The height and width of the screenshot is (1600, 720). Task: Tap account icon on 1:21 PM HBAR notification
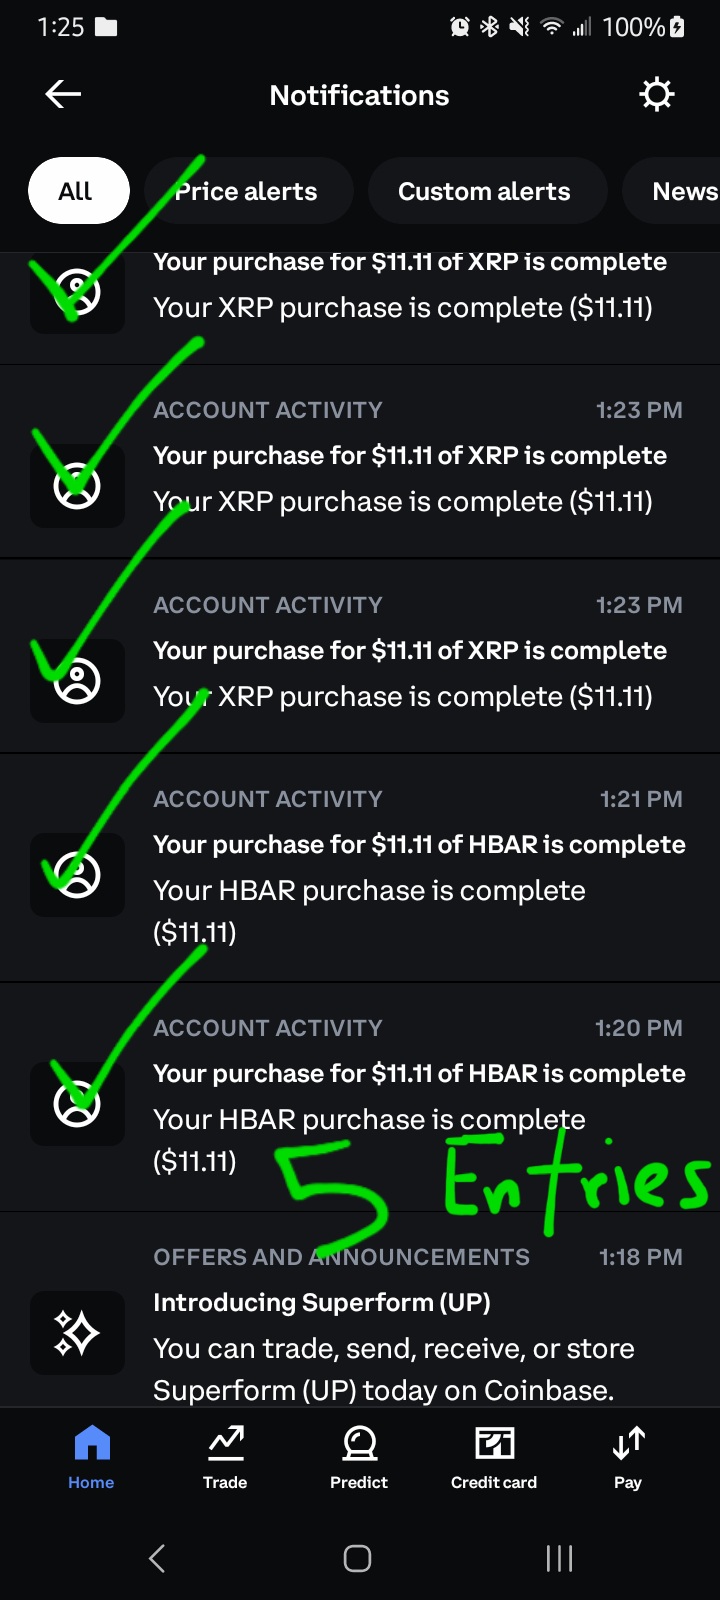click(x=77, y=875)
